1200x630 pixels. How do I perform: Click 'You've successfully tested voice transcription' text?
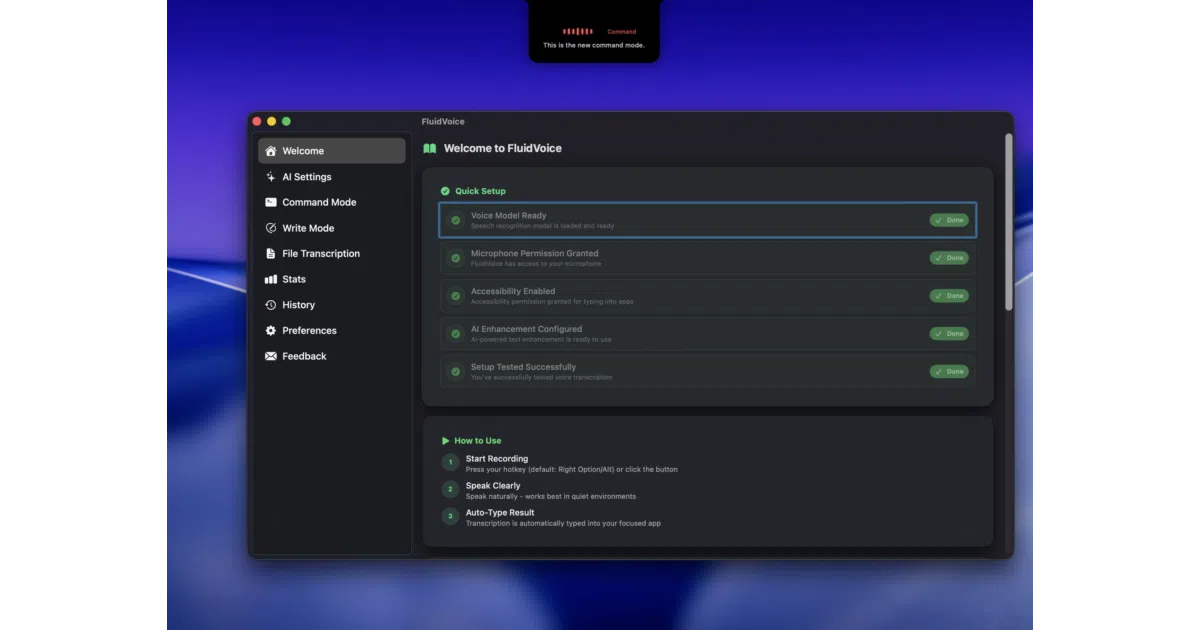542,378
